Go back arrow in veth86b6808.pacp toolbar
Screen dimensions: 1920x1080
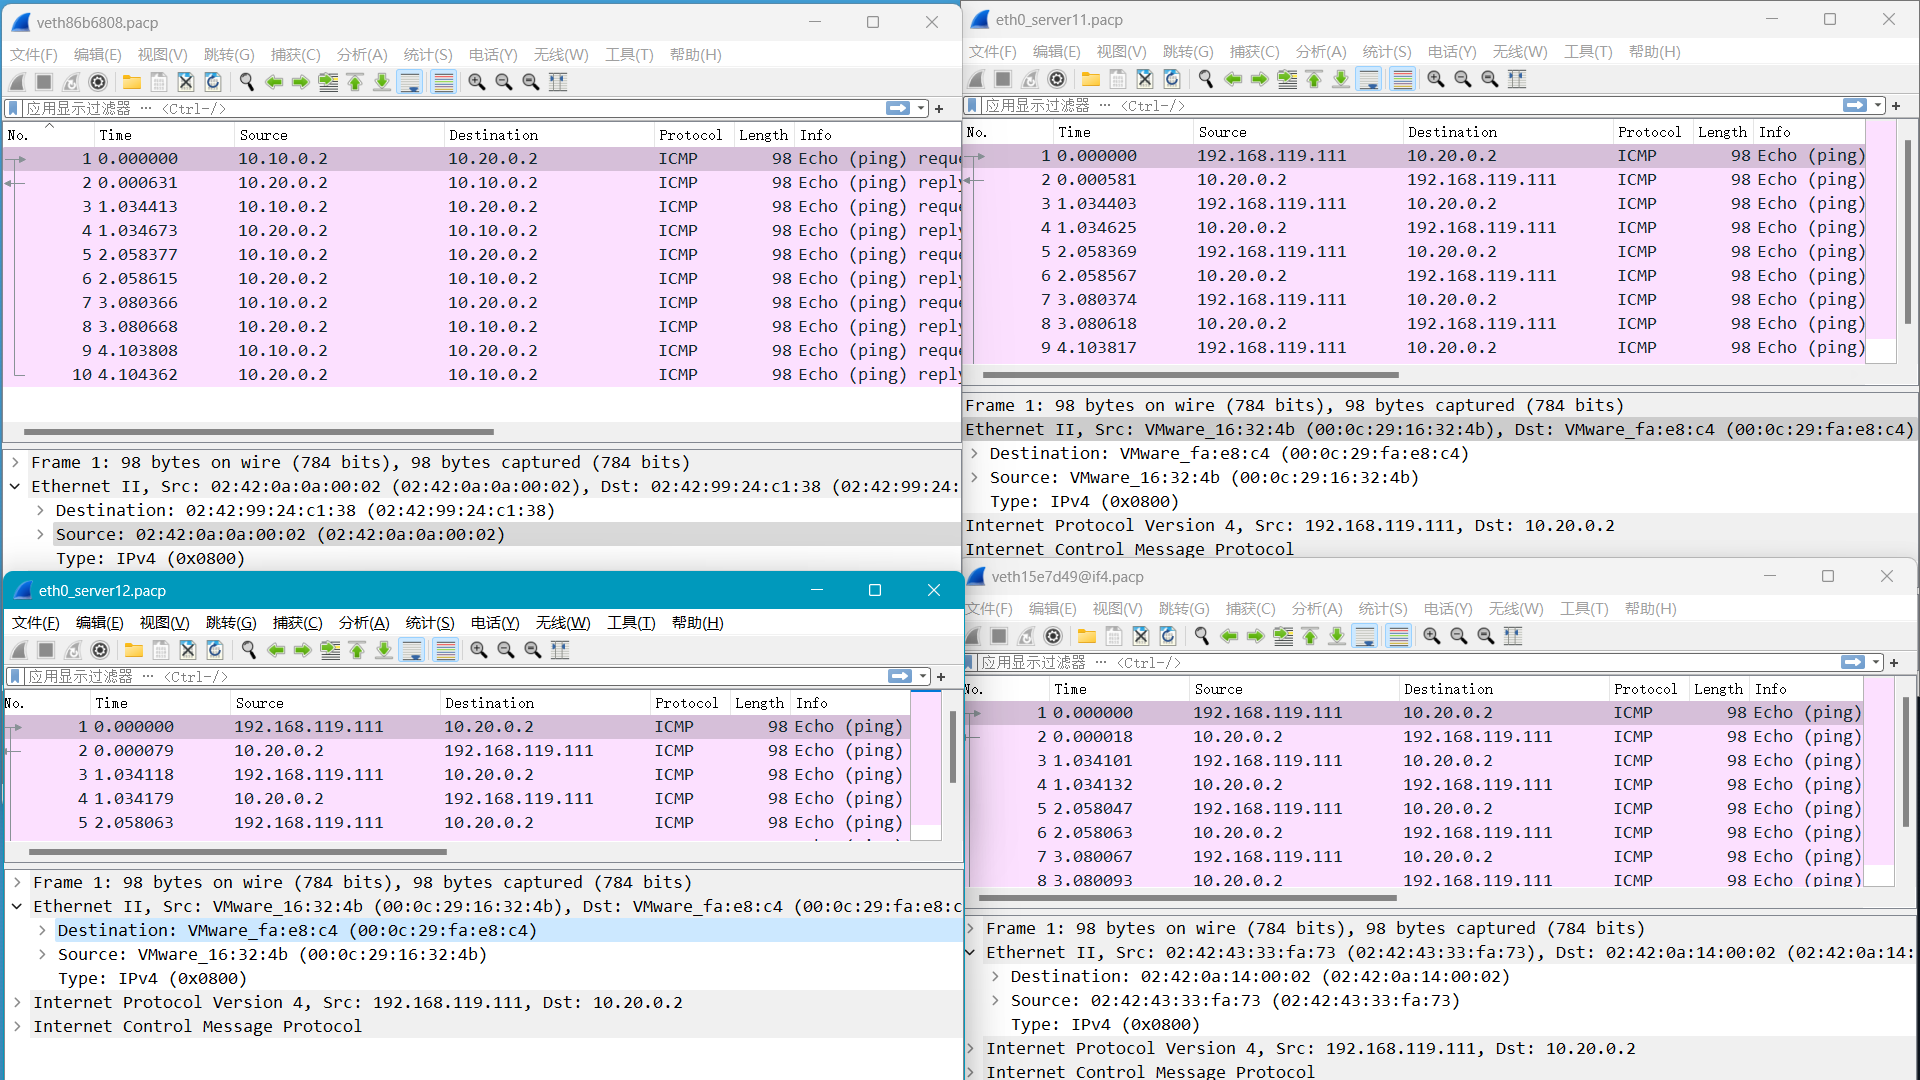(x=274, y=82)
